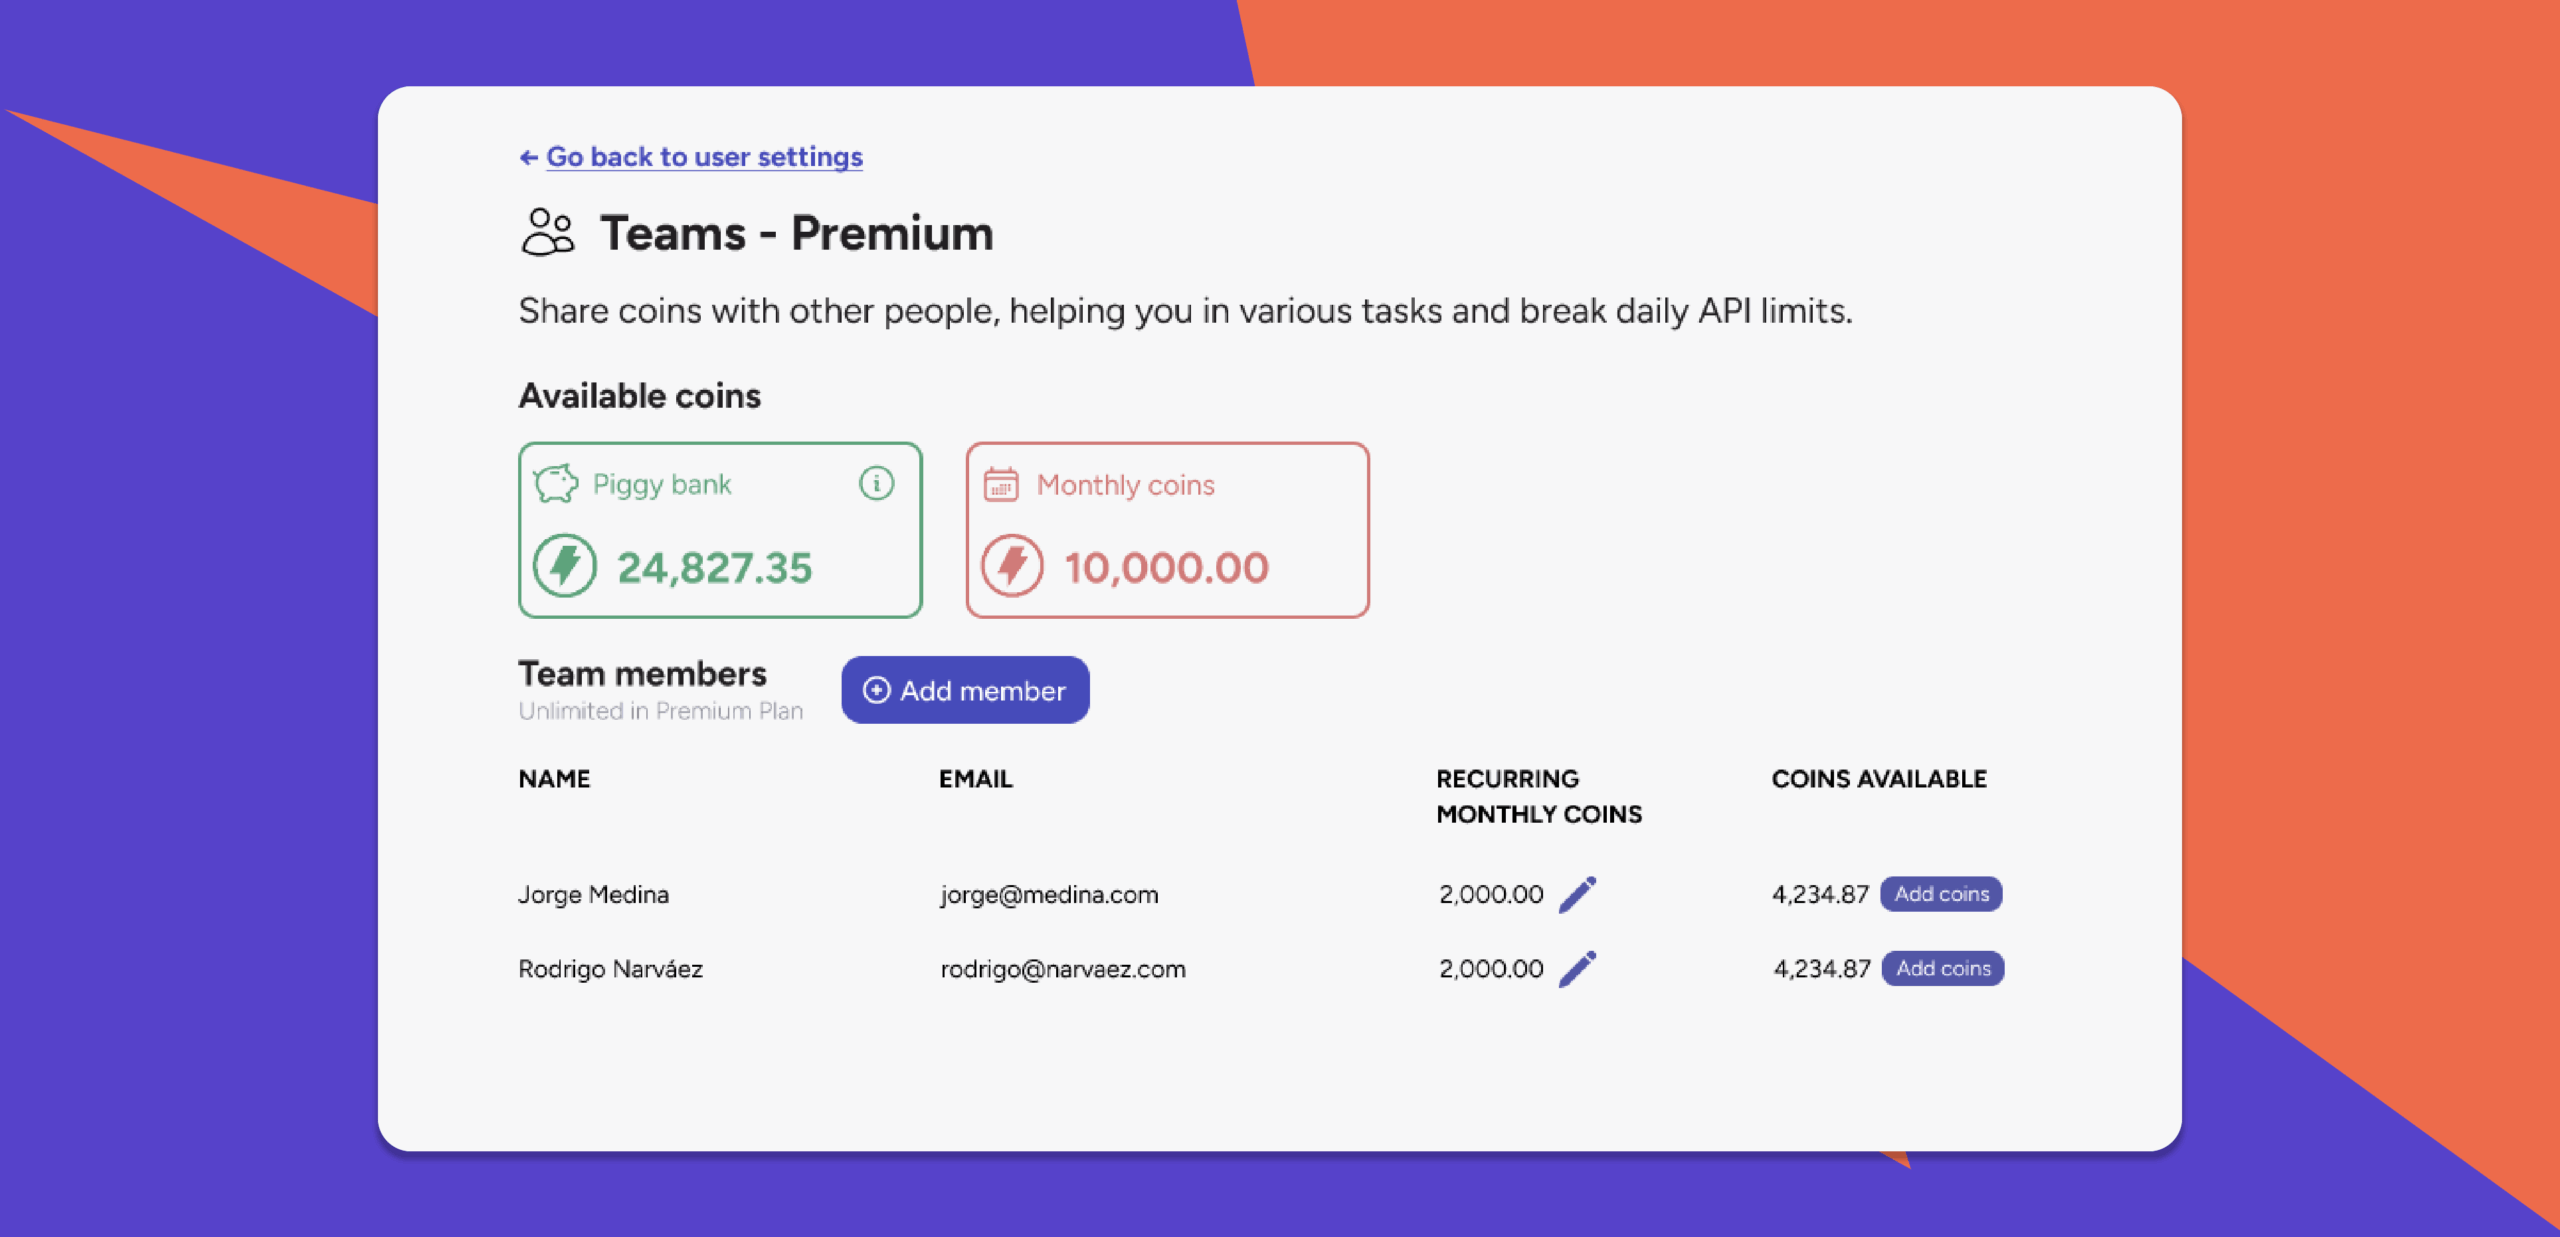Select the Piggy bank card
Image resolution: width=2560 pixels, height=1237 pixels.
point(720,530)
